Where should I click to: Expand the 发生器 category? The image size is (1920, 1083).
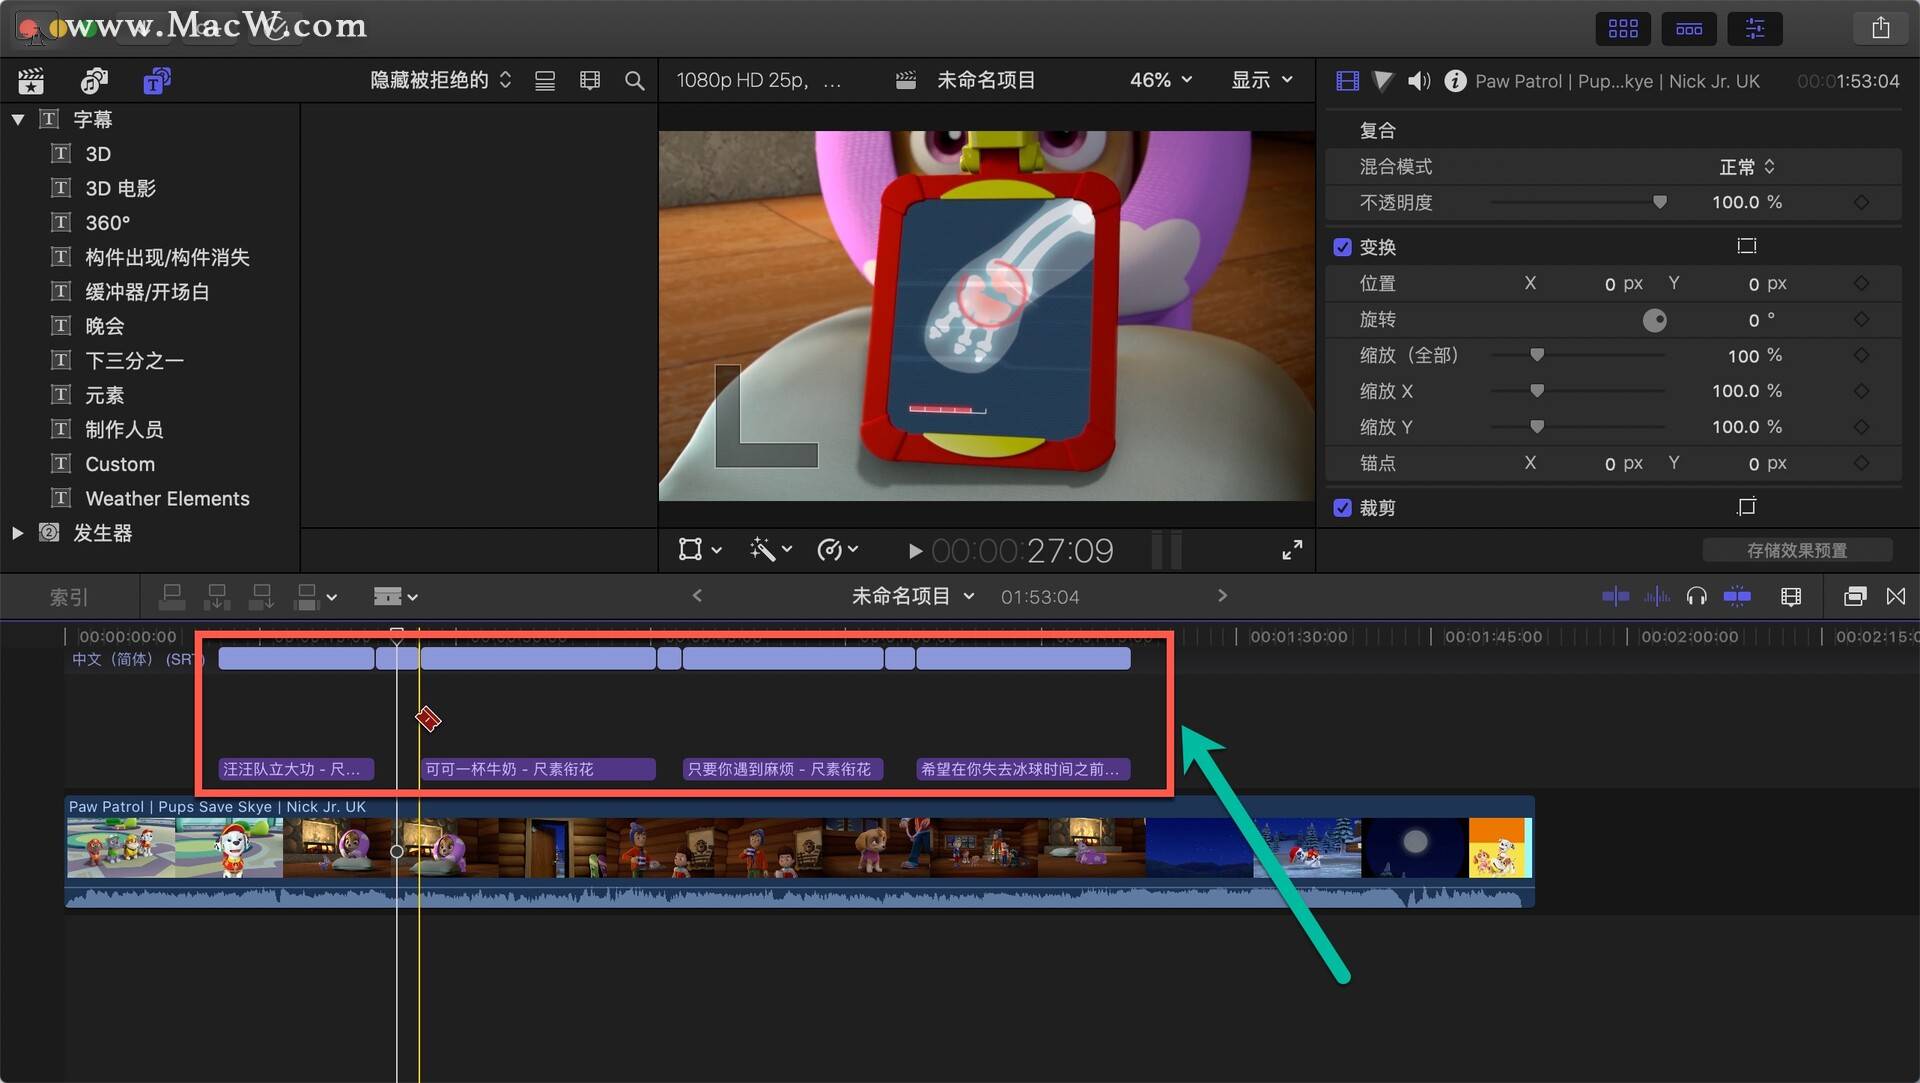pos(18,533)
